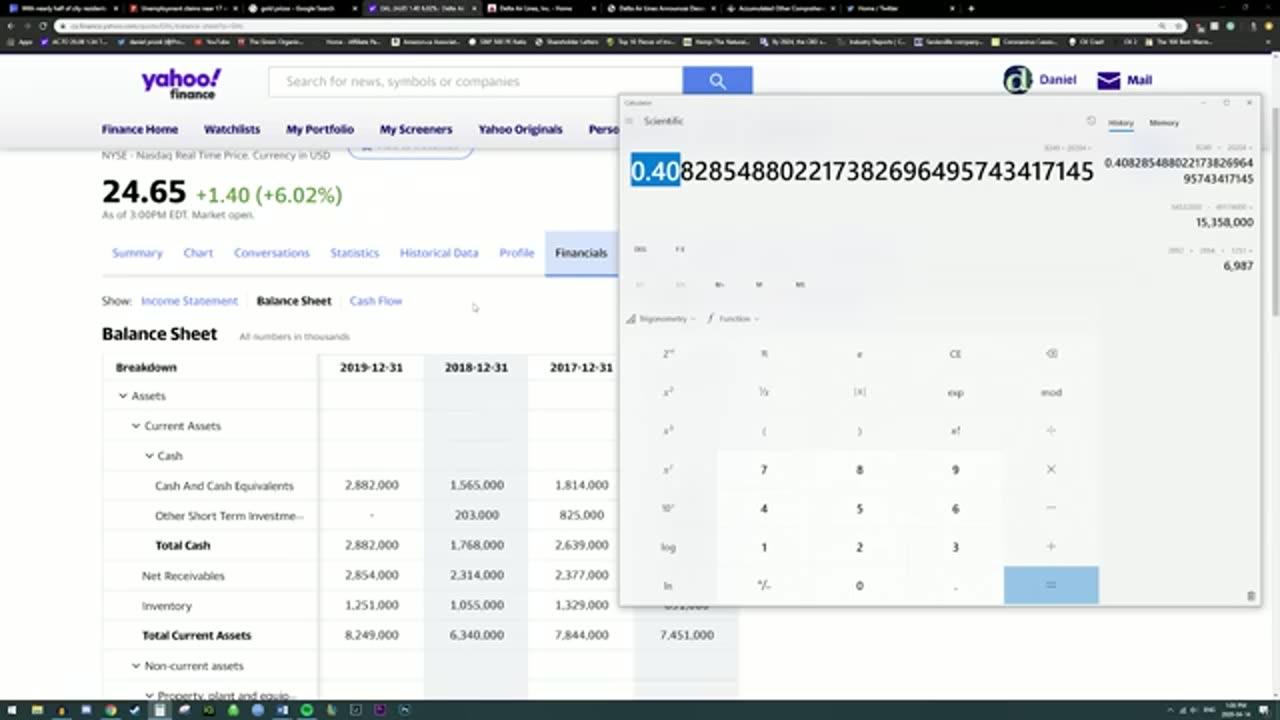
Task: Open the Statistics tab
Action: point(355,253)
